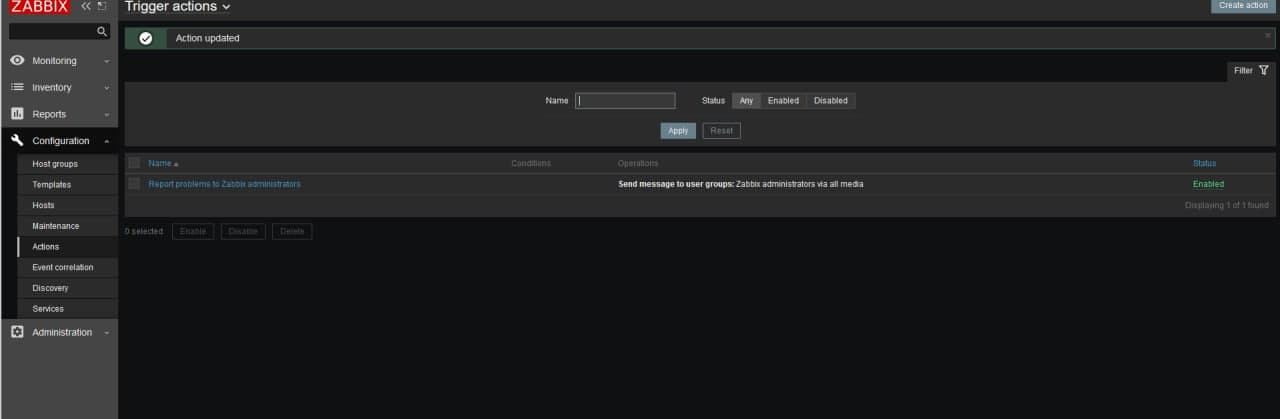The image size is (1280, 419).
Task: Click the Conditions column header text
Action: coord(531,163)
